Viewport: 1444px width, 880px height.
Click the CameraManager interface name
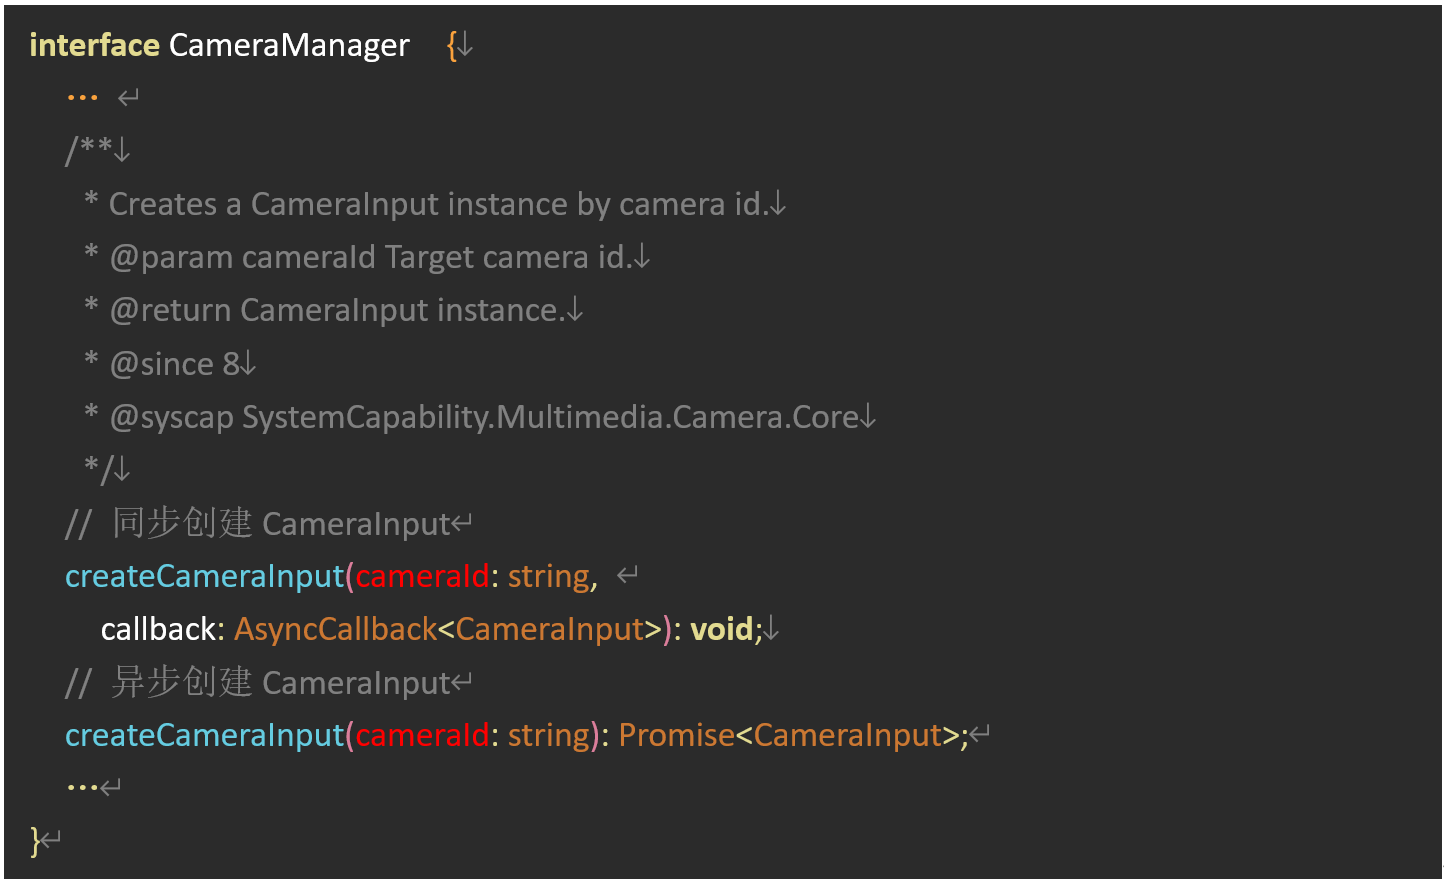point(289,45)
